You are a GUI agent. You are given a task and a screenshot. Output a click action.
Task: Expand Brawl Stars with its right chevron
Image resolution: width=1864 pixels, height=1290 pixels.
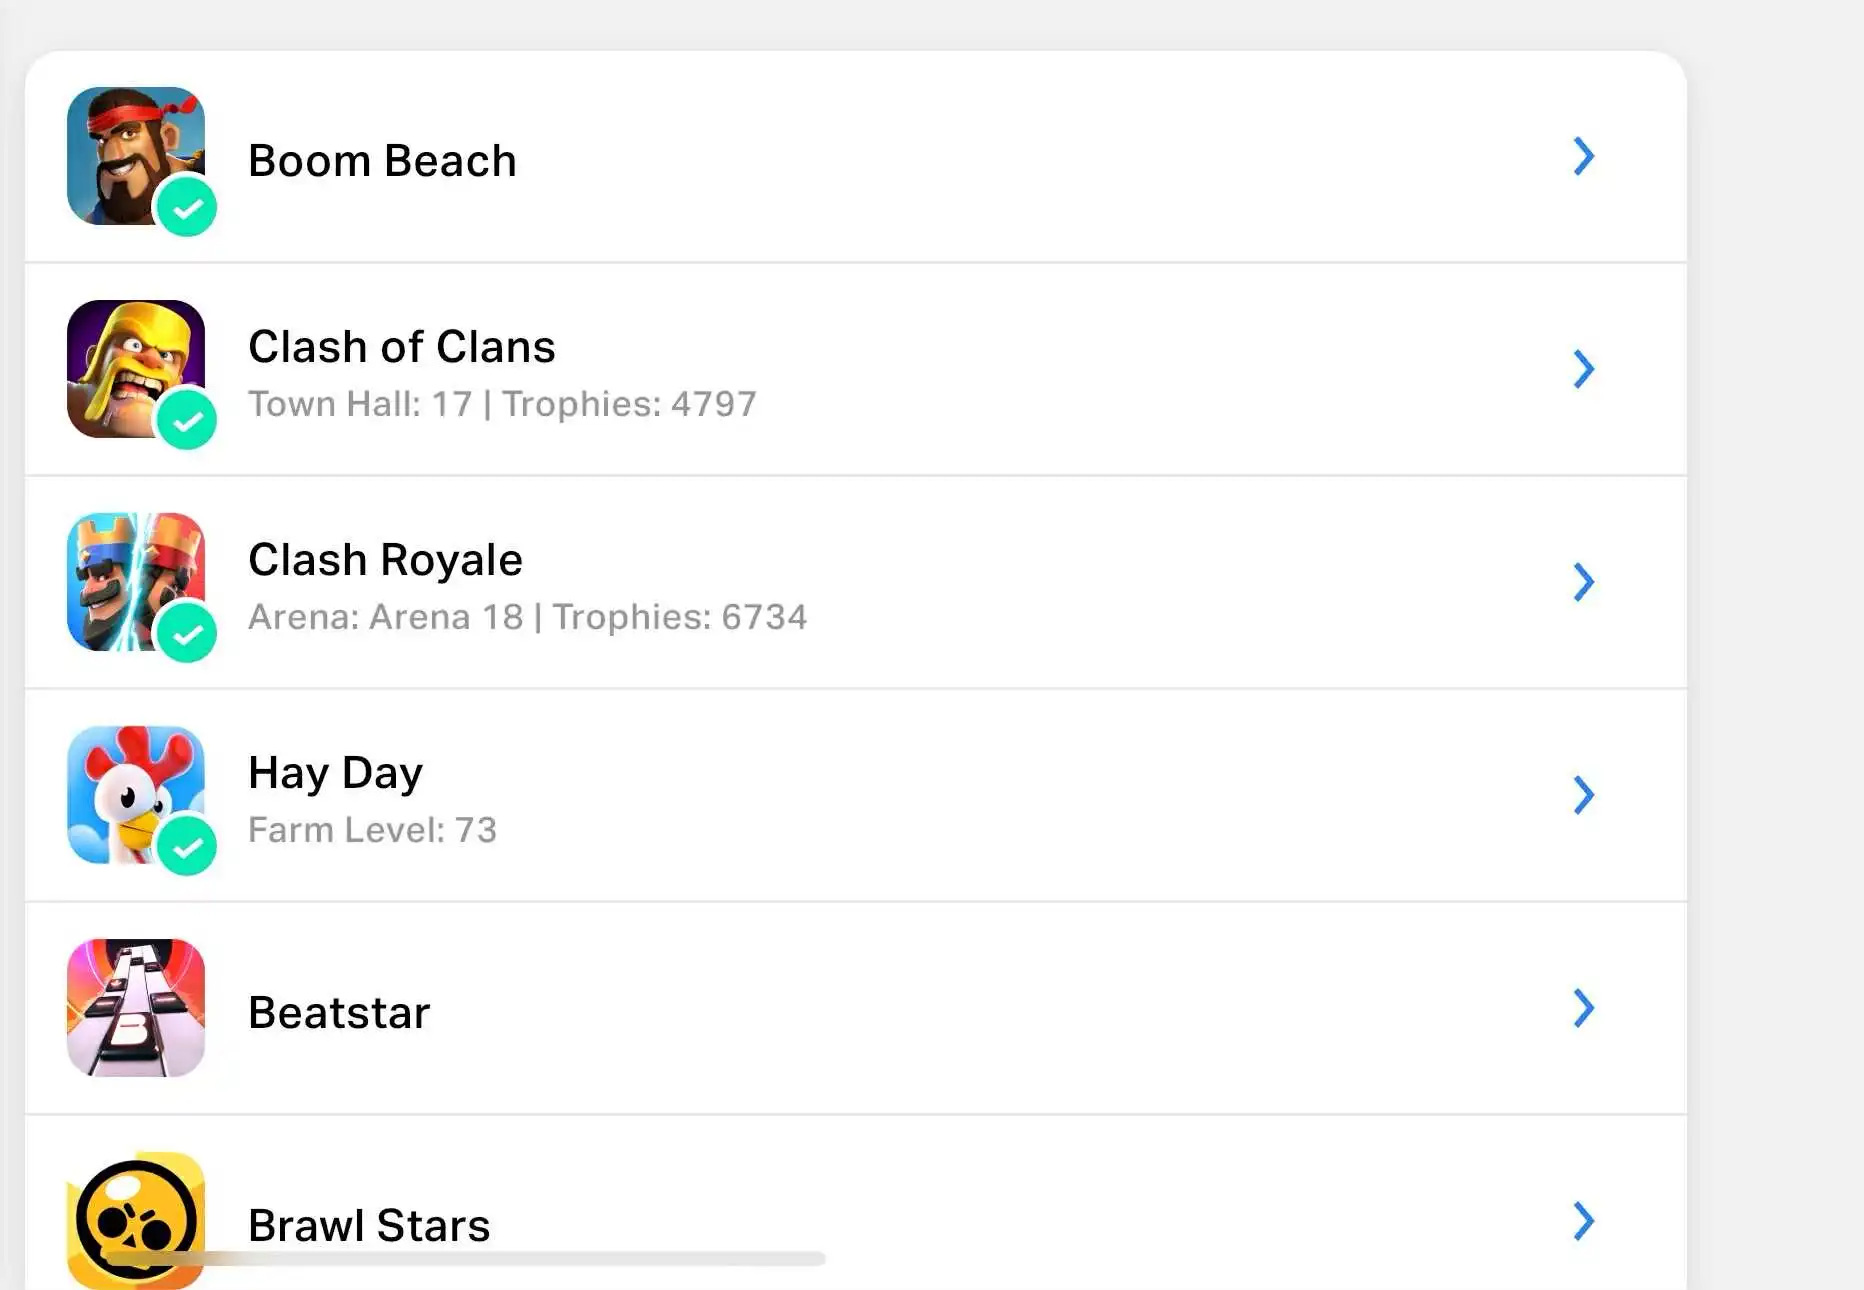(1583, 1221)
